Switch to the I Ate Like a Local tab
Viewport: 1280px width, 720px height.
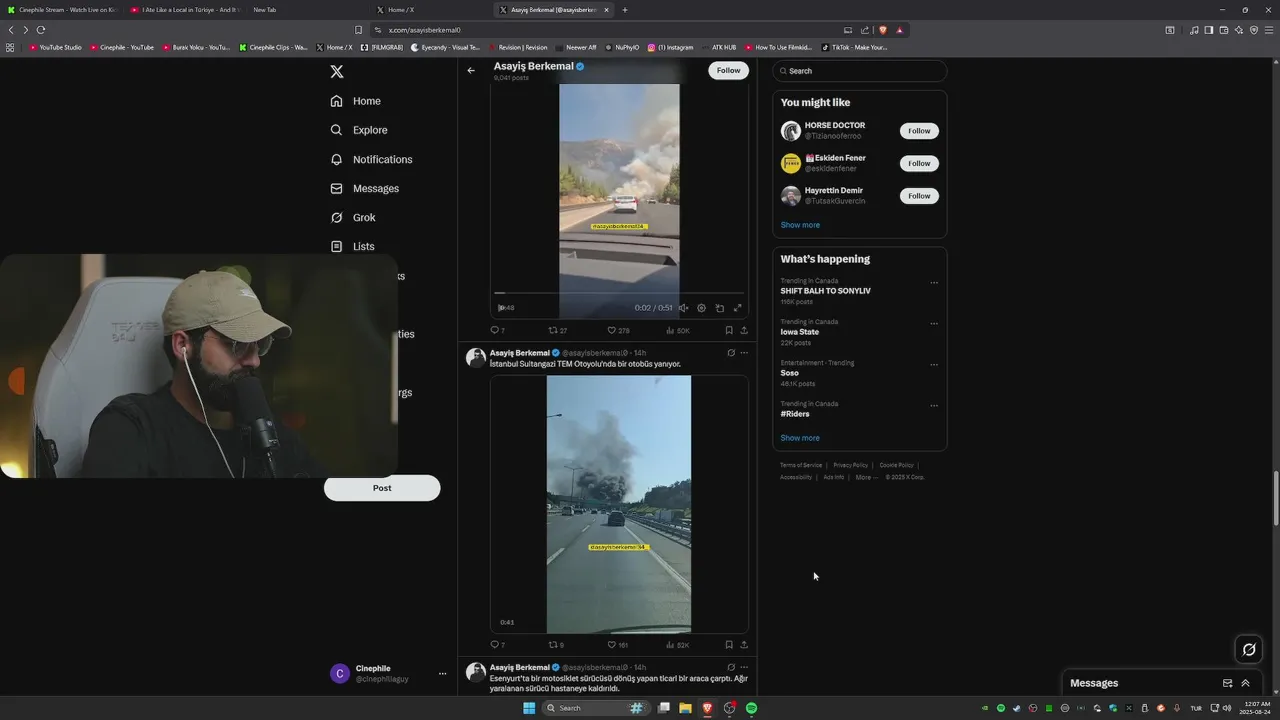tap(185, 10)
